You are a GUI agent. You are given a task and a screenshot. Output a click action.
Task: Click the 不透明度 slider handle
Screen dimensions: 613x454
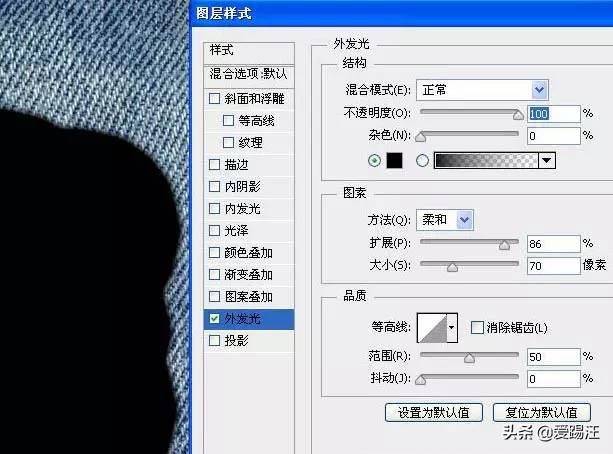(x=518, y=115)
